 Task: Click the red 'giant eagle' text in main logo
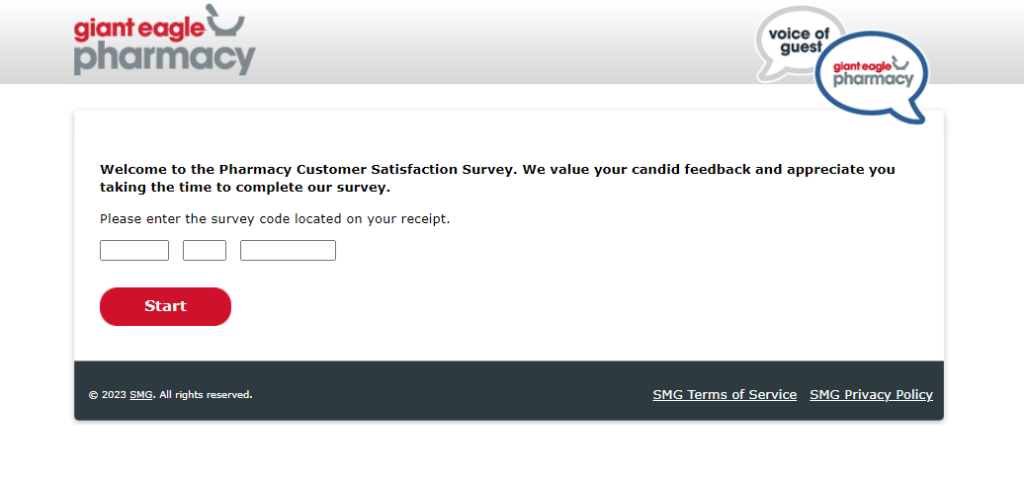click(x=140, y=29)
